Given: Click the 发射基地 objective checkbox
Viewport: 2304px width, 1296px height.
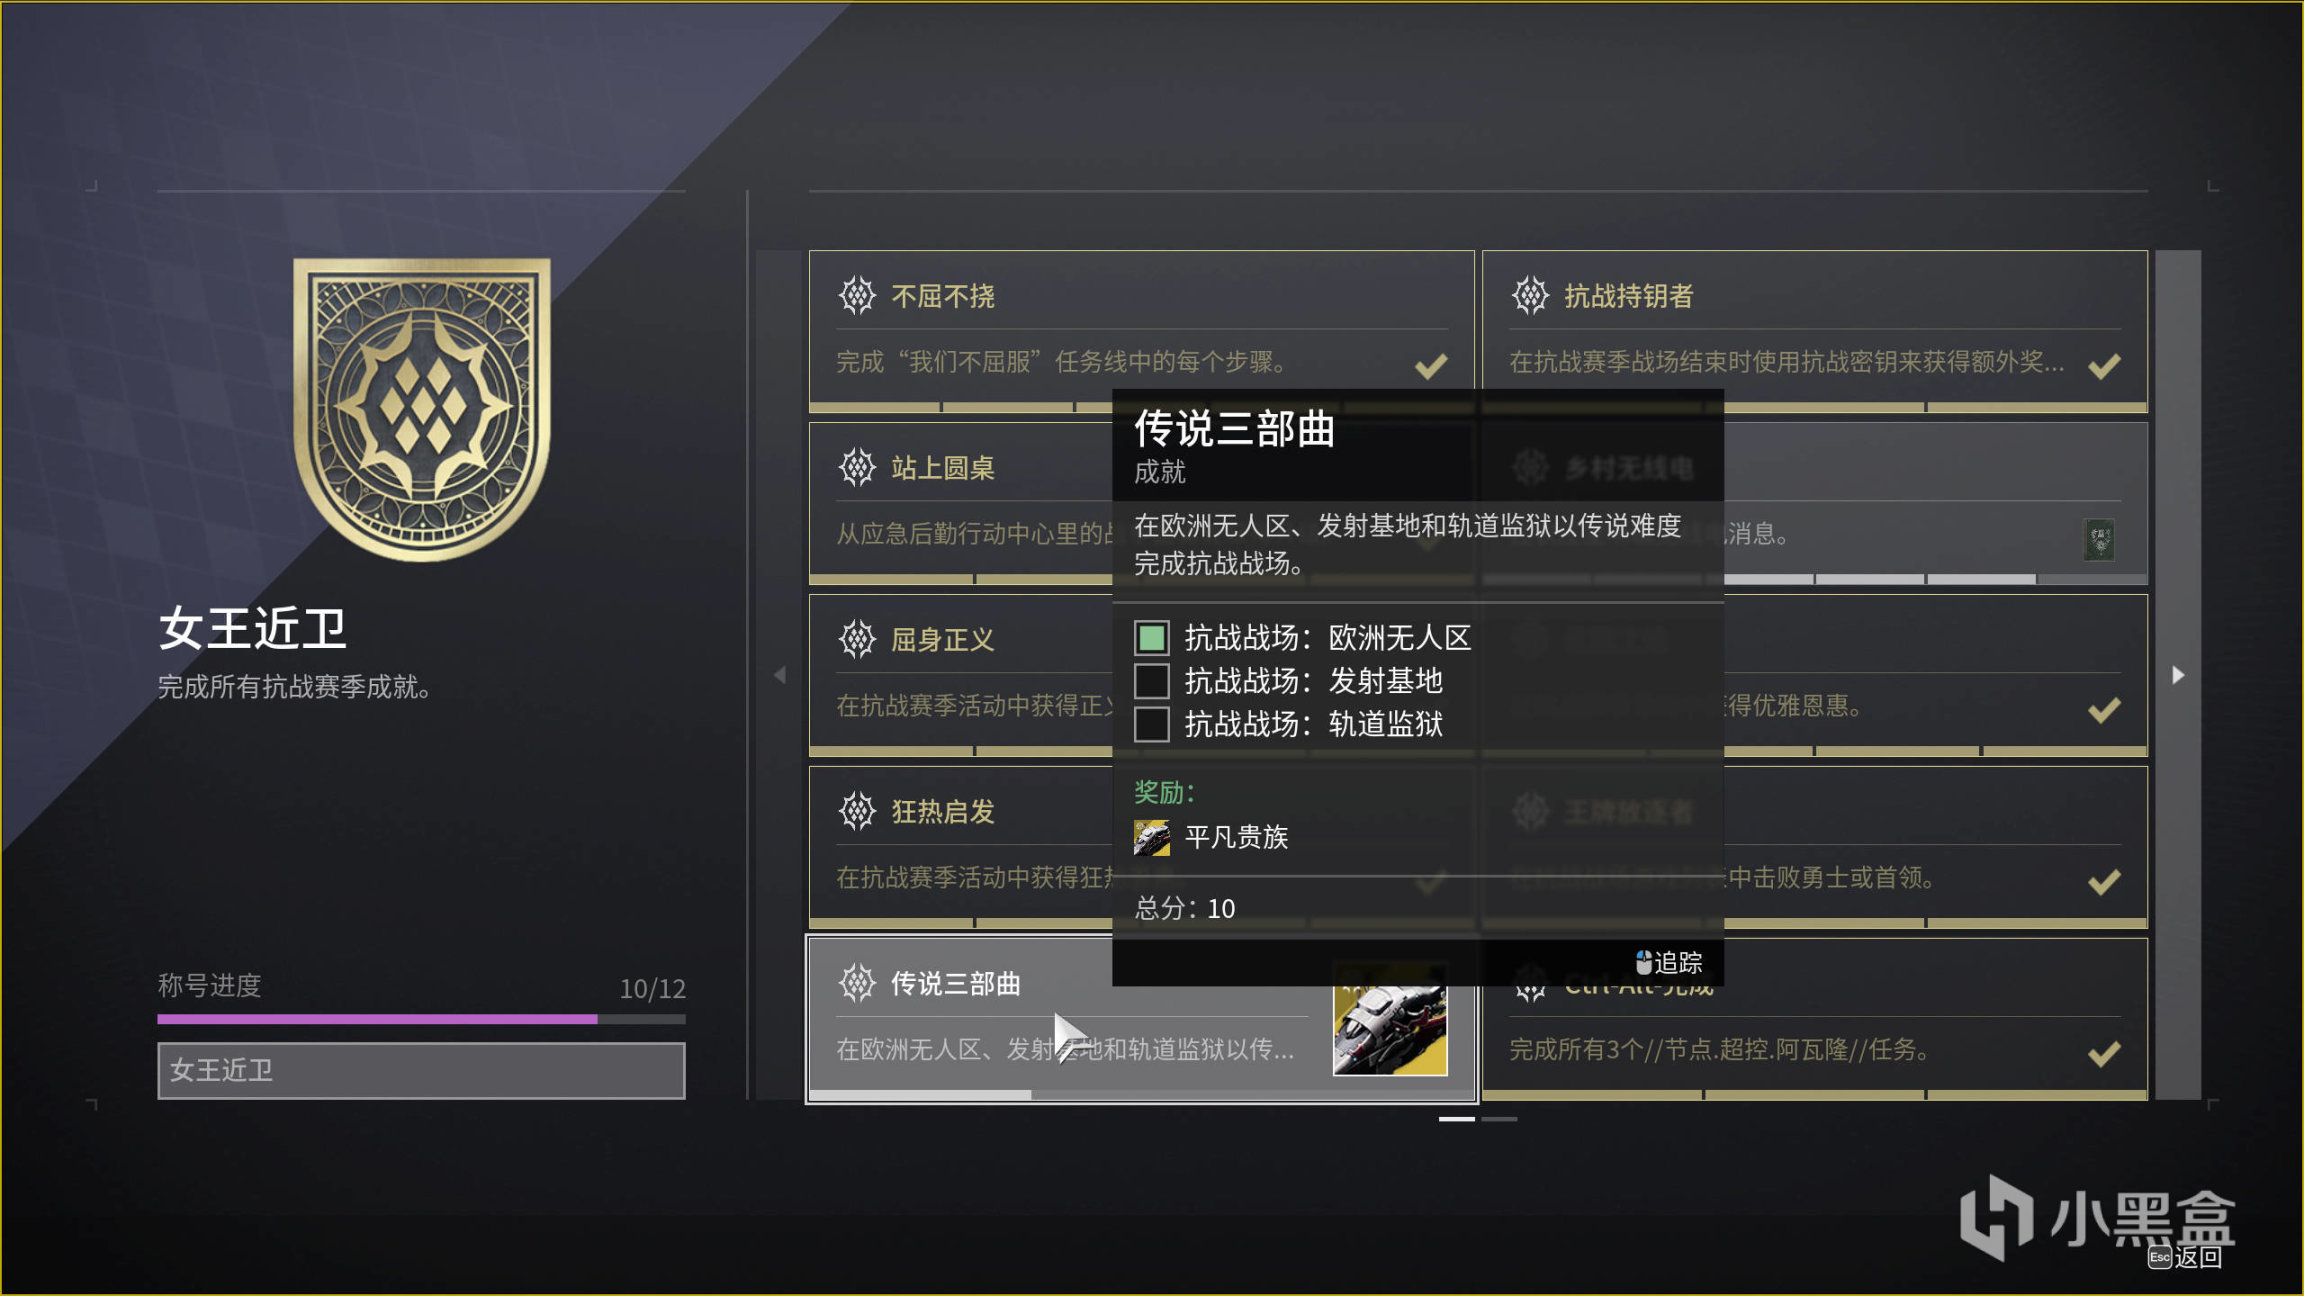Looking at the screenshot, I should point(1152,680).
